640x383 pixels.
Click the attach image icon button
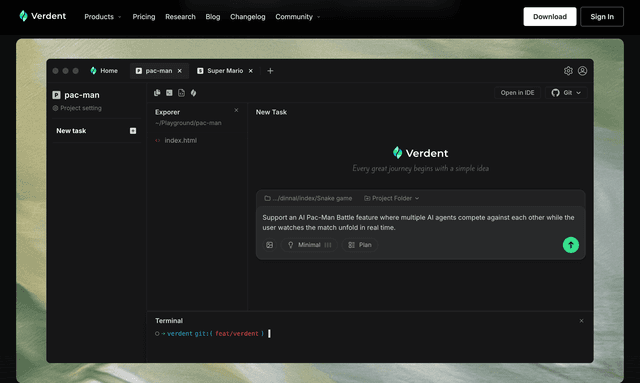click(269, 245)
